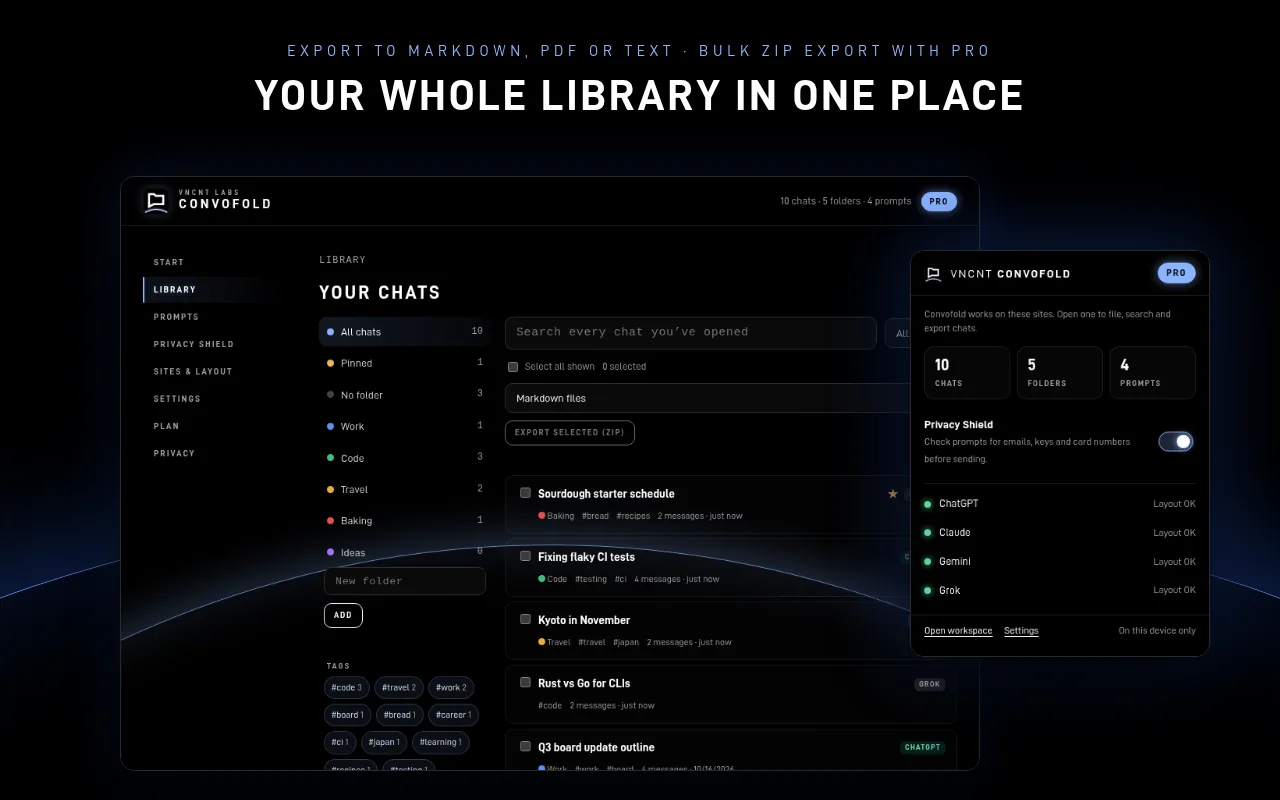Open Settings in the left sidebar

[x=177, y=399]
